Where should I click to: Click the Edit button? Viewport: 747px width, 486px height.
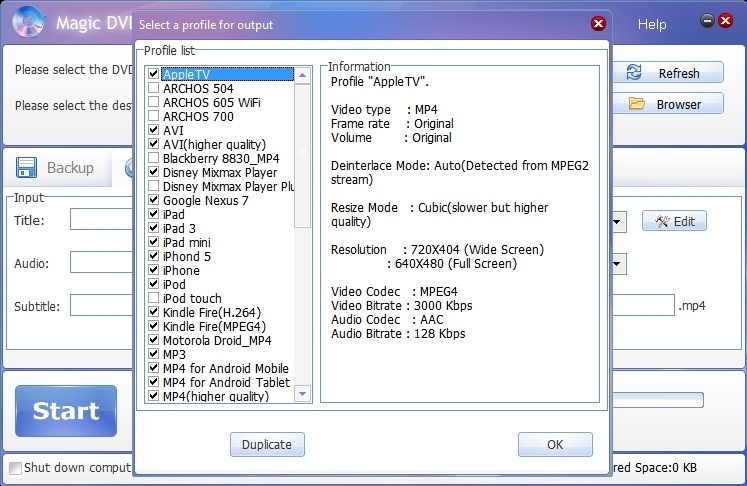tap(674, 221)
